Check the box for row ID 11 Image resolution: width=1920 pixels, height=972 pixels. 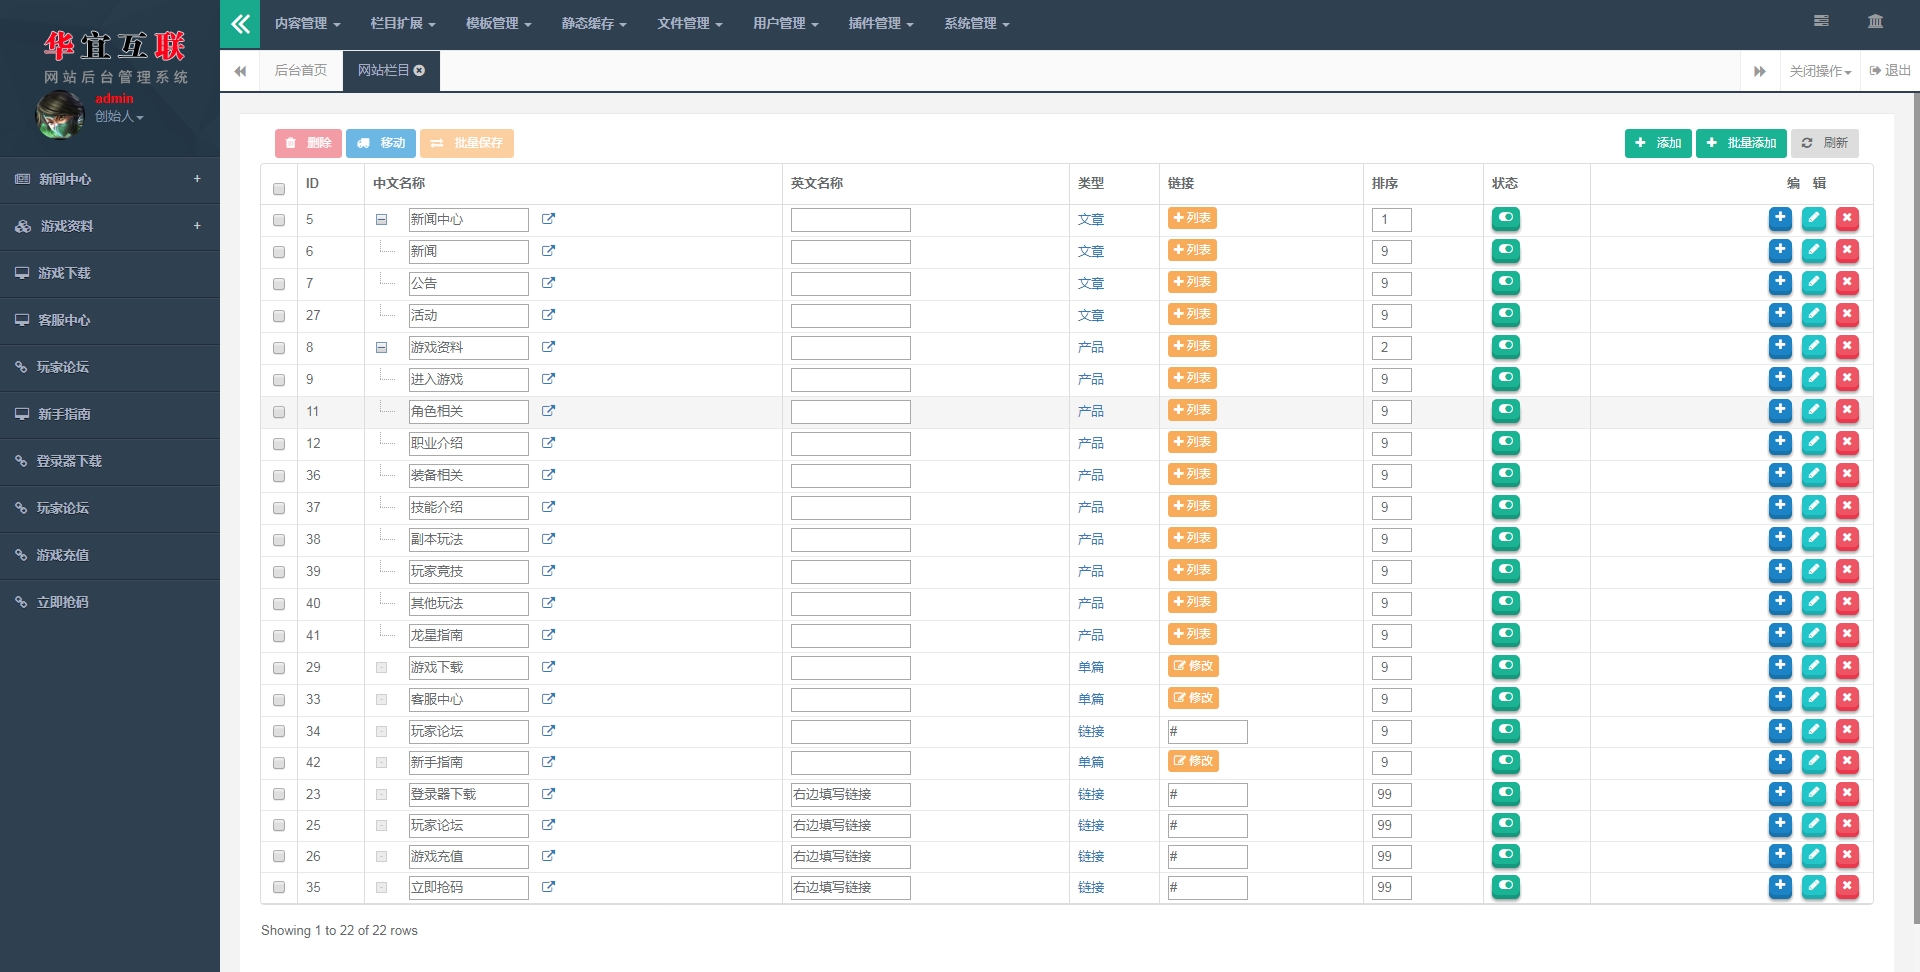[x=279, y=412]
